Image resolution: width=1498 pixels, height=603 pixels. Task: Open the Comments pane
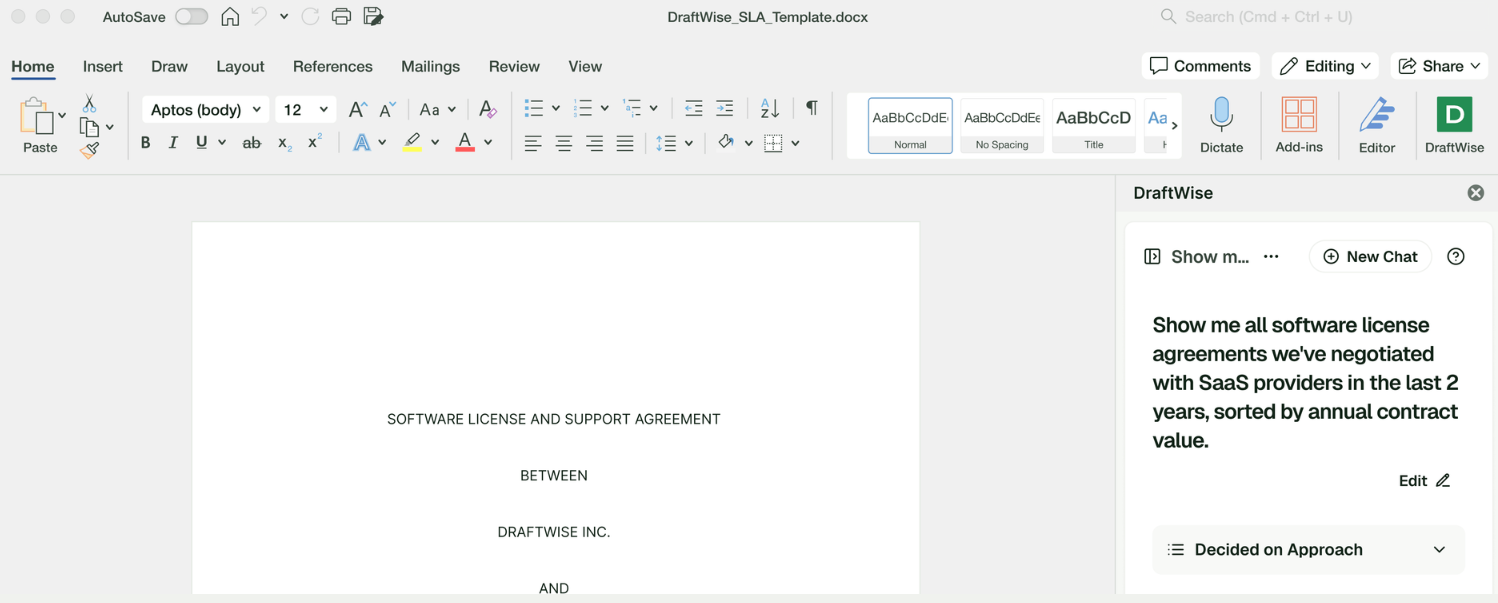click(x=1201, y=66)
